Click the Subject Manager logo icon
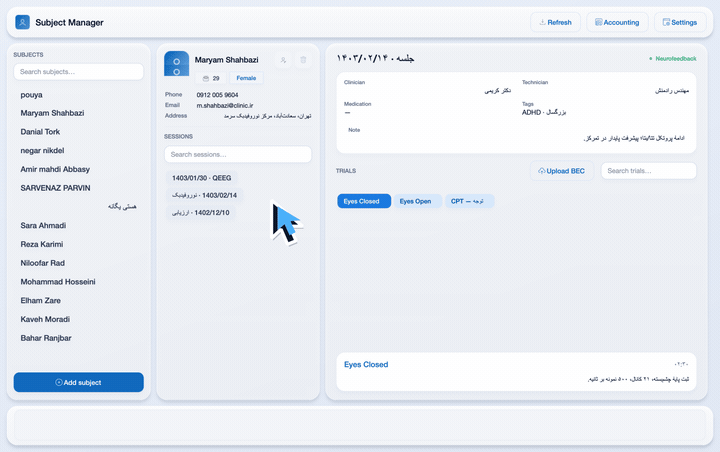 coord(22,22)
